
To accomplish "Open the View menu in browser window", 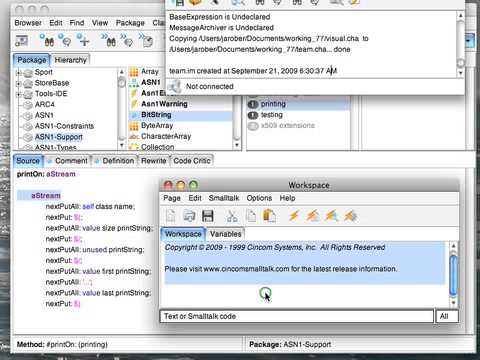I will point(100,23).
